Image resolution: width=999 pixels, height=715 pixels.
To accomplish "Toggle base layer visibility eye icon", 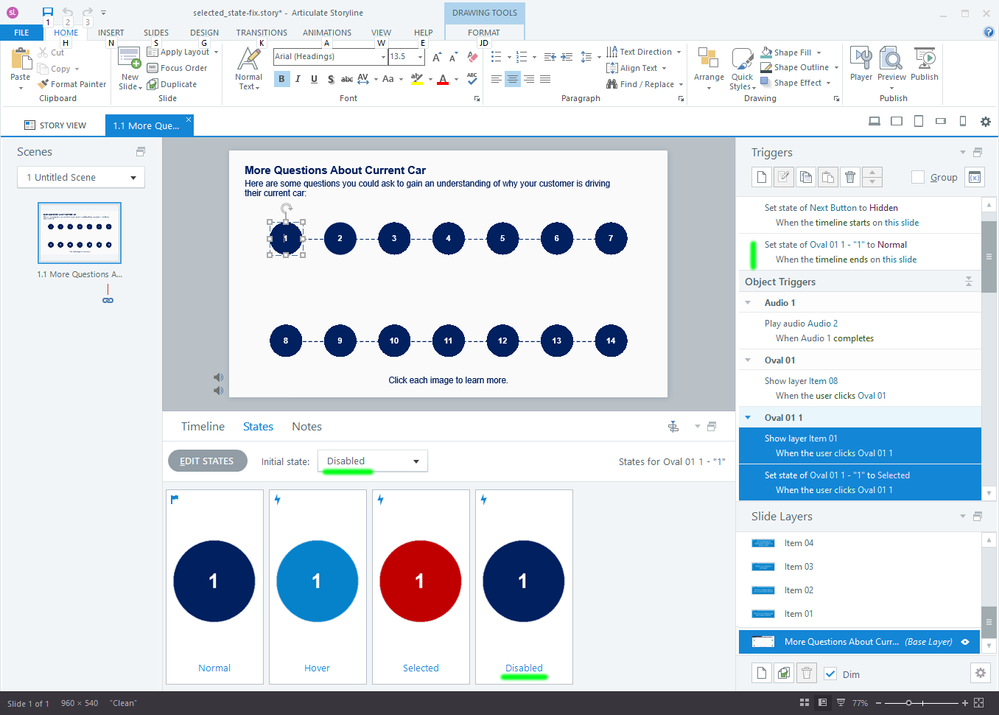I will click(x=966, y=642).
